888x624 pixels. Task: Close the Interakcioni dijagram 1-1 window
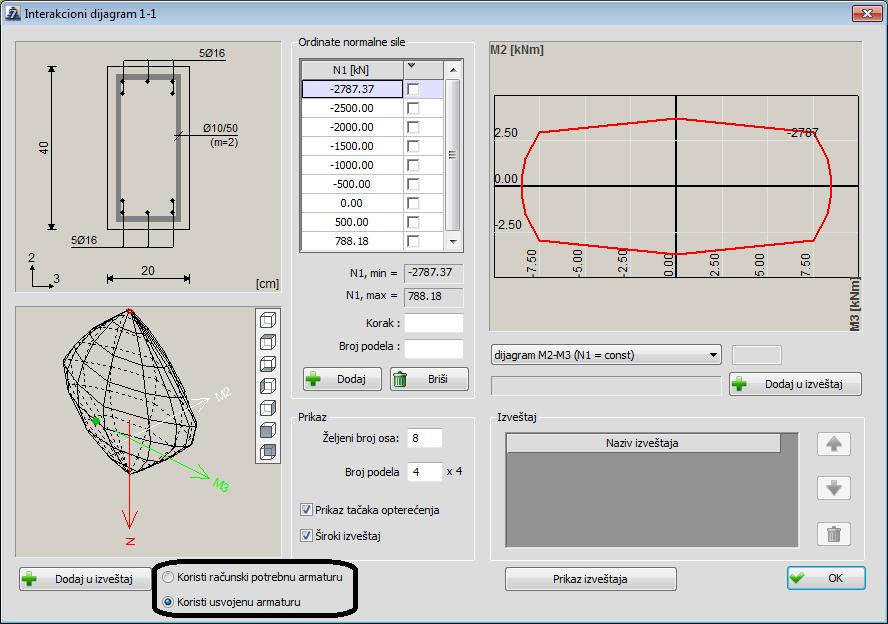click(866, 13)
